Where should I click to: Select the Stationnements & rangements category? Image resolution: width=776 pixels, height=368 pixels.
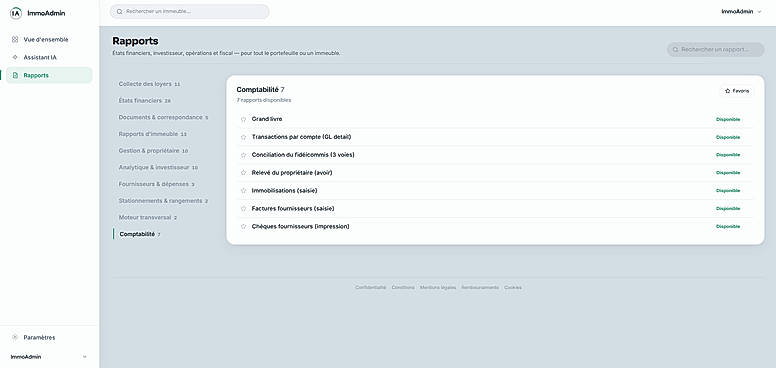163,201
